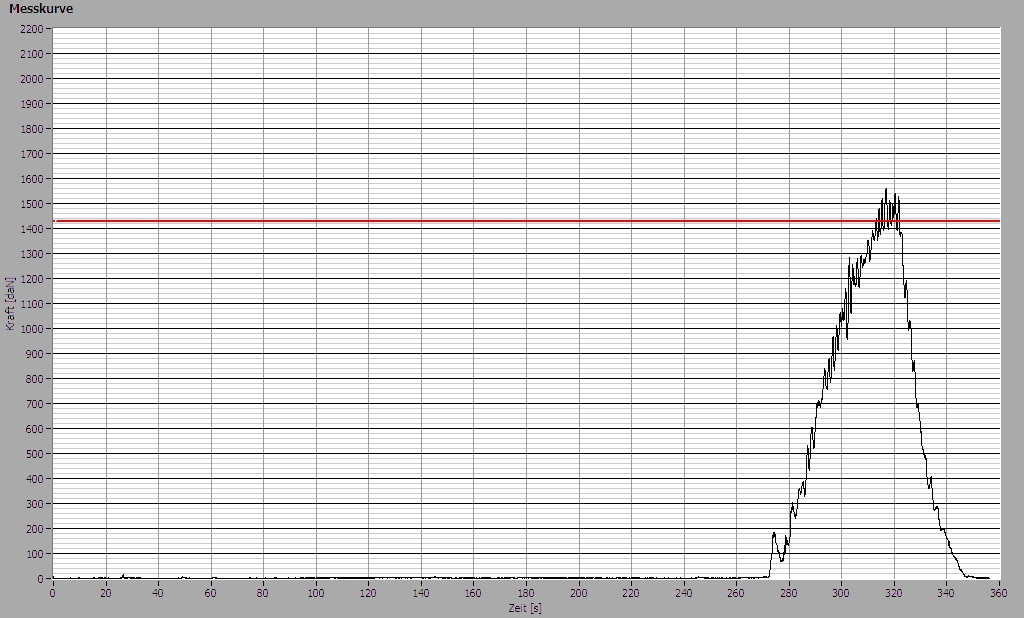The width and height of the screenshot is (1024, 618).
Task: Click the 60 tick label on time axis
Action: coord(210,593)
